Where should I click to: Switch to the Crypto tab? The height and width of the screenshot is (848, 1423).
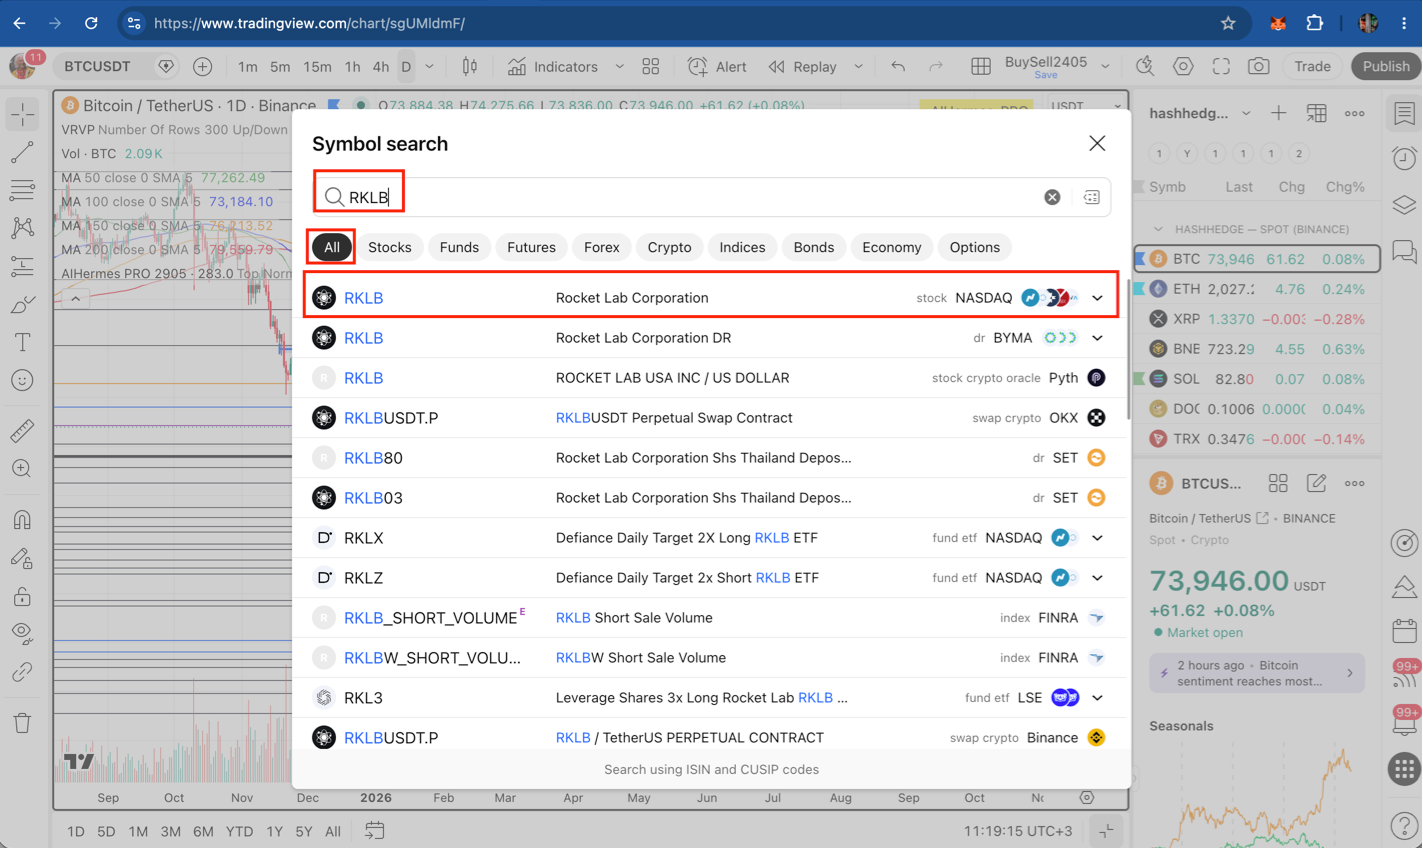click(669, 247)
